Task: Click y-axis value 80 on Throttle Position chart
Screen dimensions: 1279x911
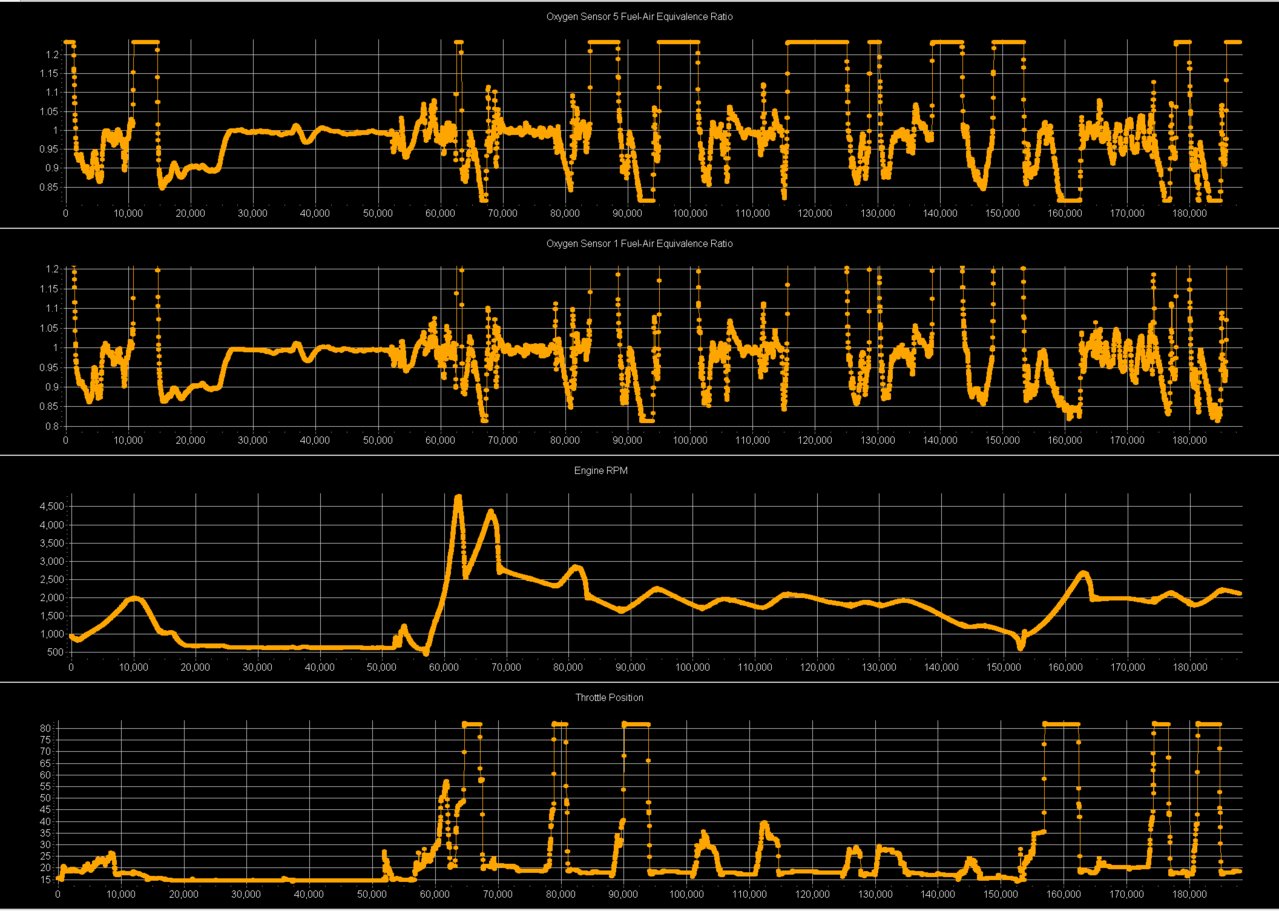Action: pos(46,727)
